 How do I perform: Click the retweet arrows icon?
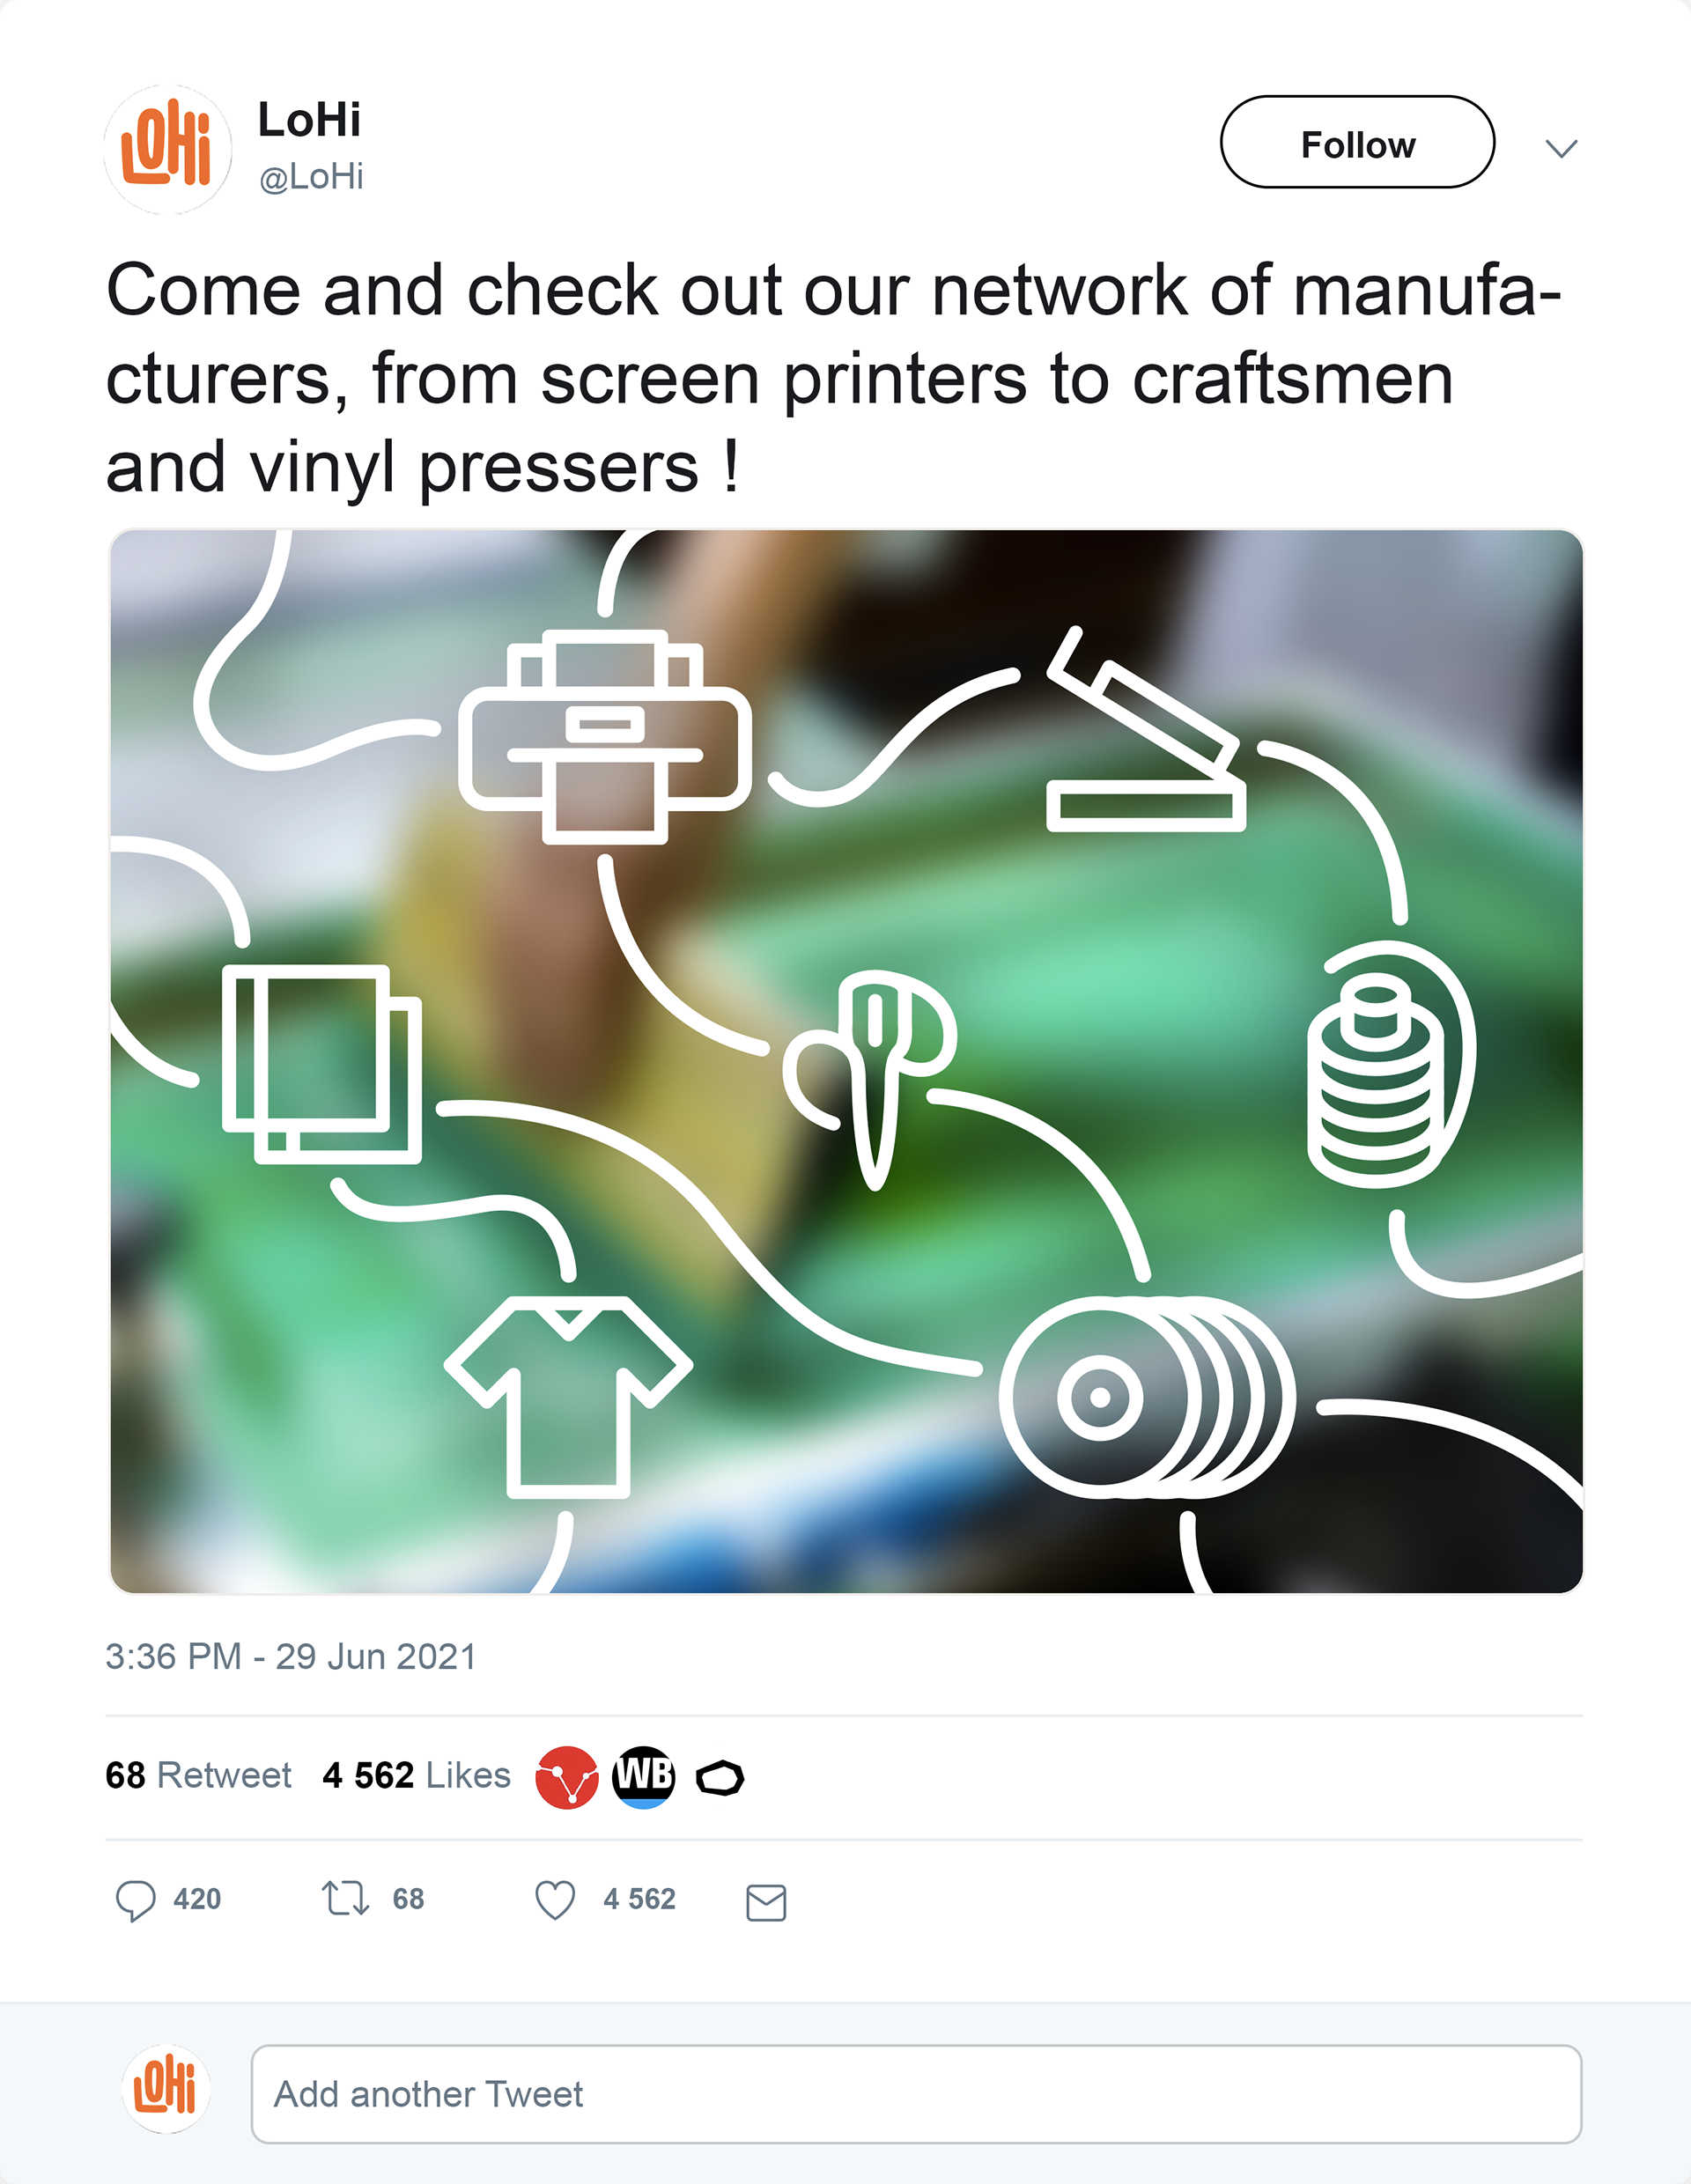point(345,1898)
